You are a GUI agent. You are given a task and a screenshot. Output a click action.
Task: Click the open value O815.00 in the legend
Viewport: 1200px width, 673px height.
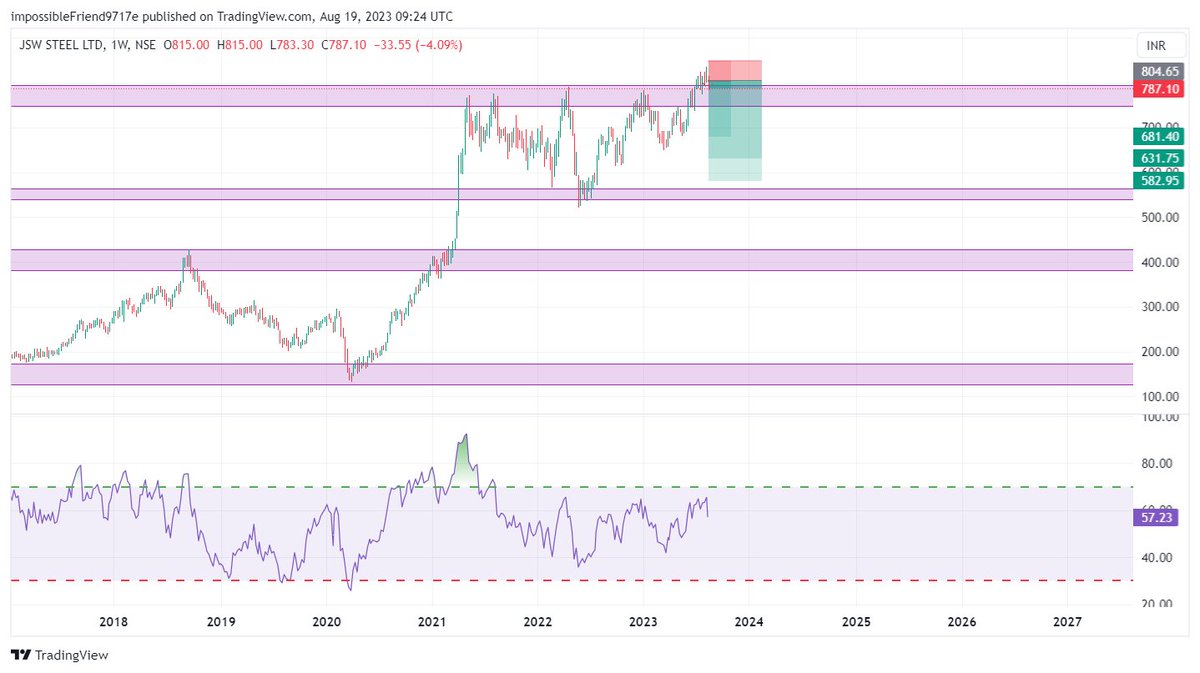pos(187,45)
